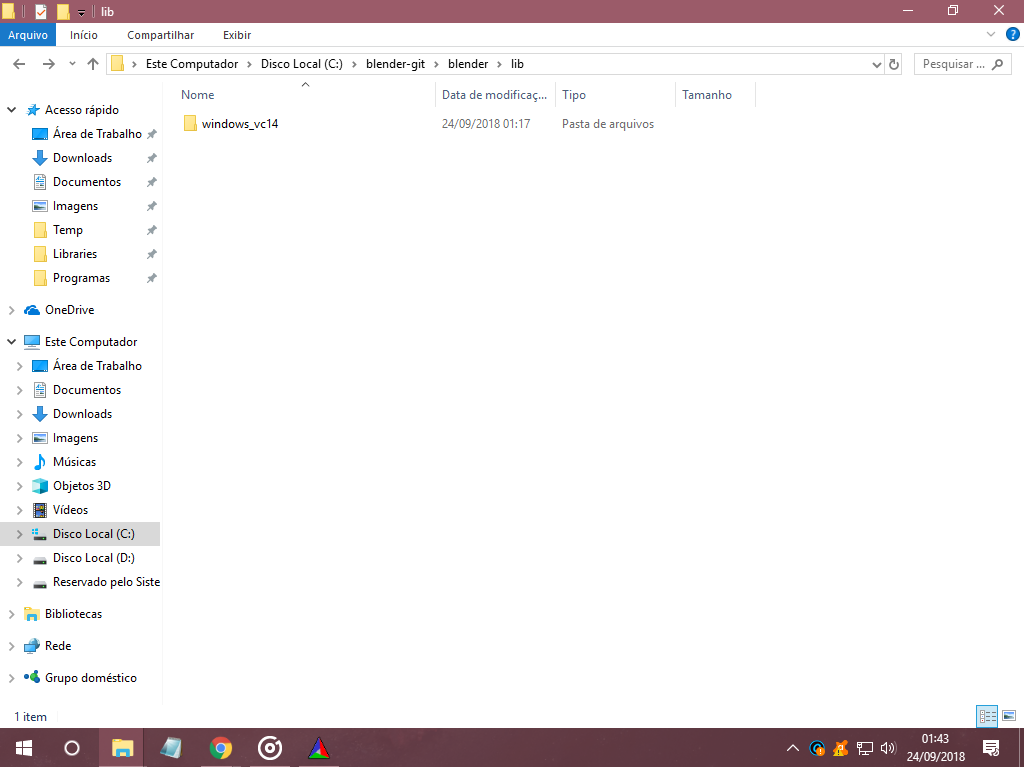This screenshot has width=1024, height=767.
Task: Click blender breadcrumb in address bar
Action: (468, 64)
